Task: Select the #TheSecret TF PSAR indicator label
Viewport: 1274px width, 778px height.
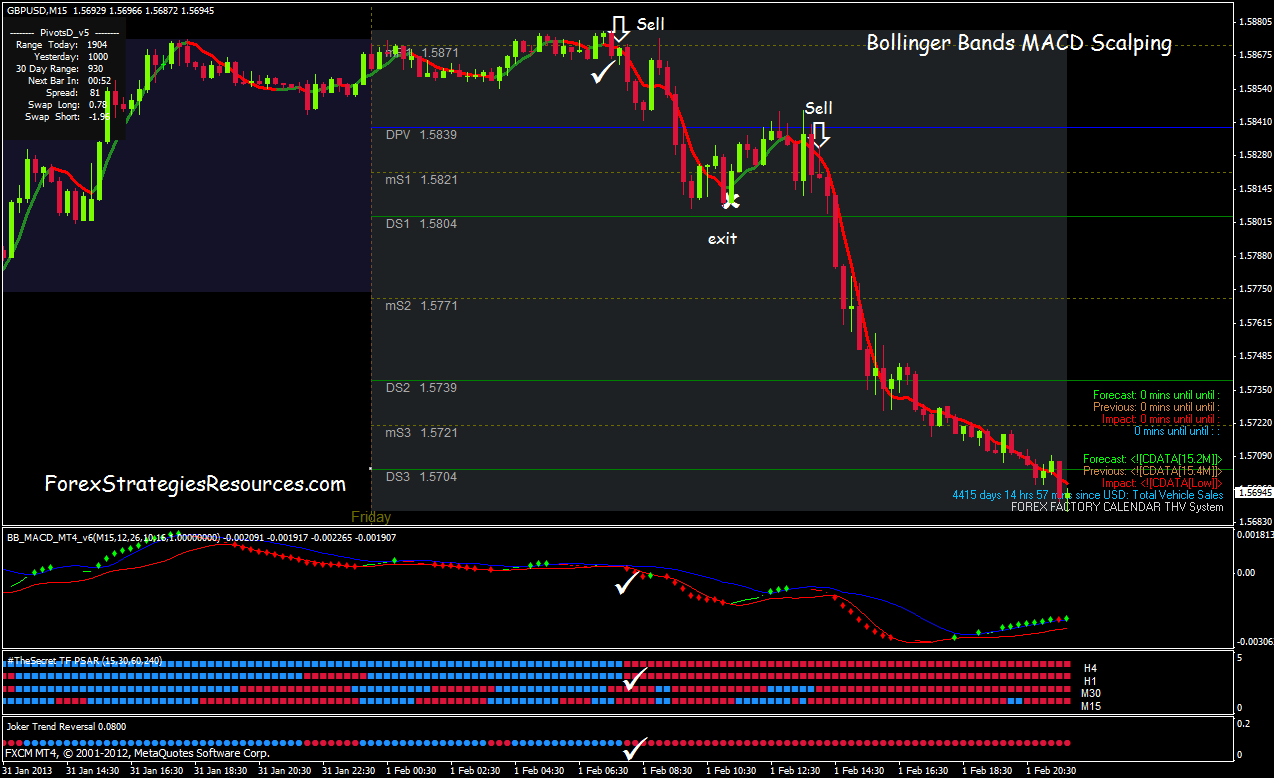Action: (x=84, y=660)
